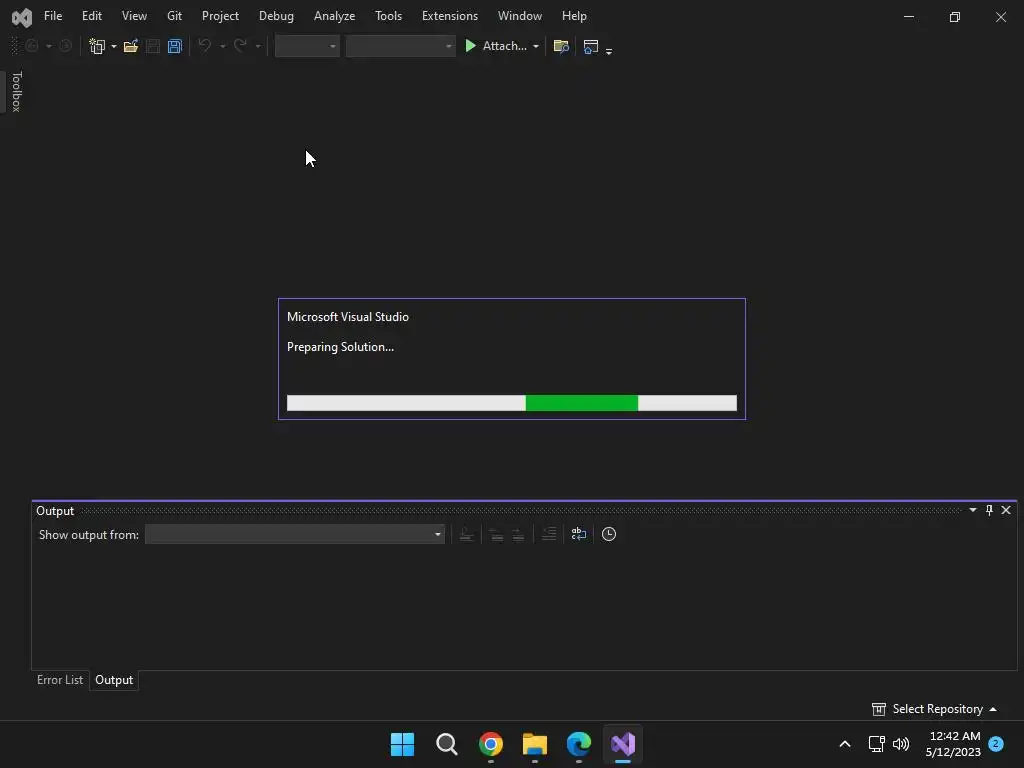Viewport: 1024px width, 768px height.
Task: Open Microsoft Edge from taskbar
Action: pos(579,744)
